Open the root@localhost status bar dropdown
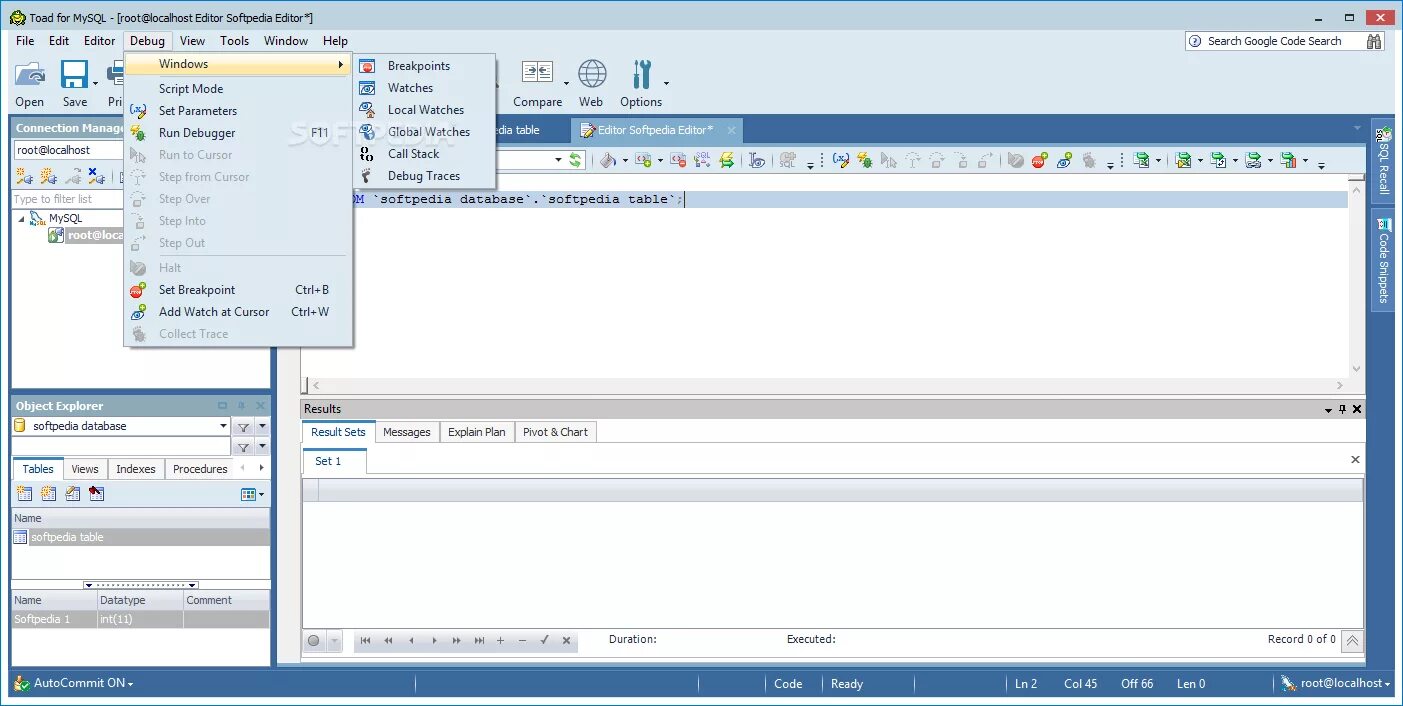 click(1388, 684)
